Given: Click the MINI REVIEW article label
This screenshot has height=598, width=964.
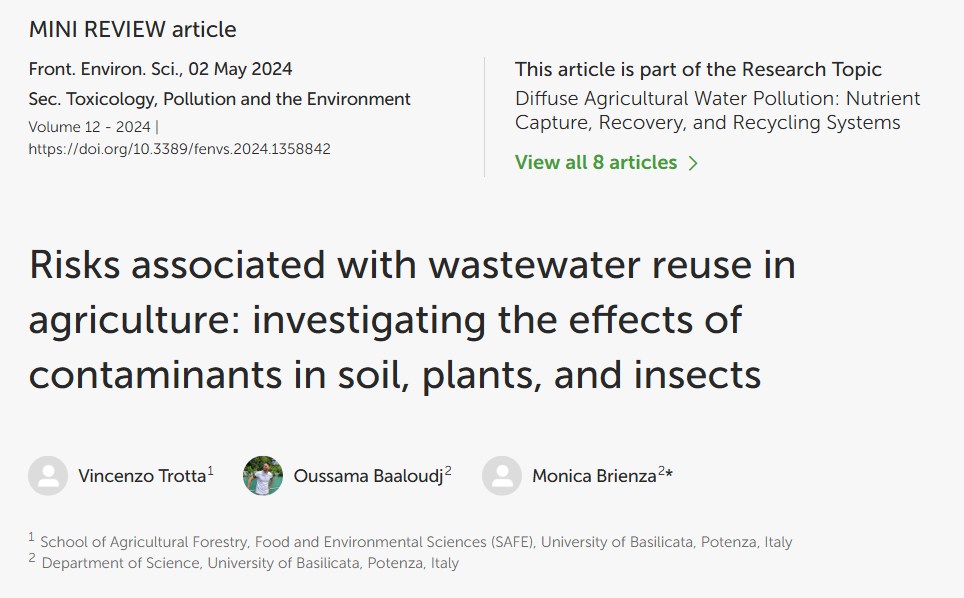Looking at the screenshot, I should [x=132, y=30].
